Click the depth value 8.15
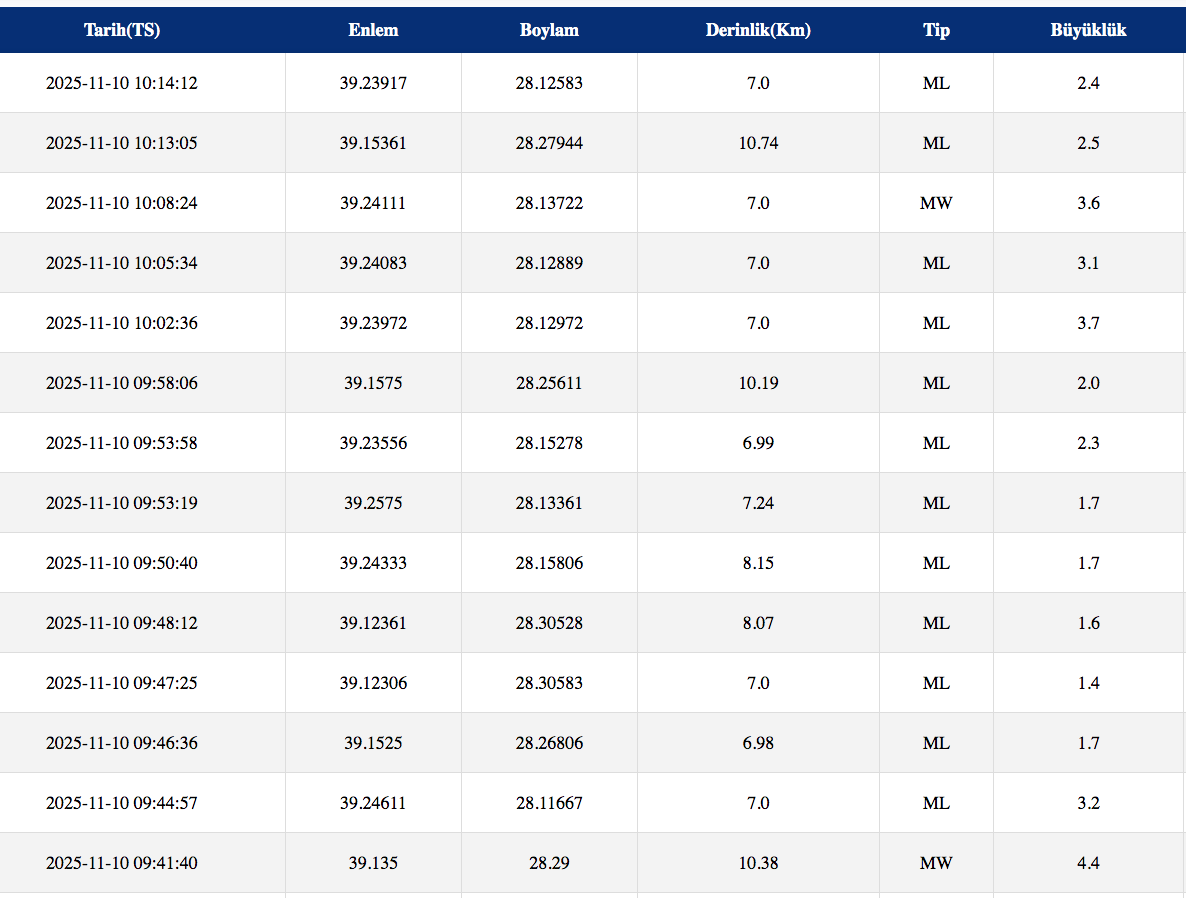Image resolution: width=1186 pixels, height=898 pixels. click(758, 563)
